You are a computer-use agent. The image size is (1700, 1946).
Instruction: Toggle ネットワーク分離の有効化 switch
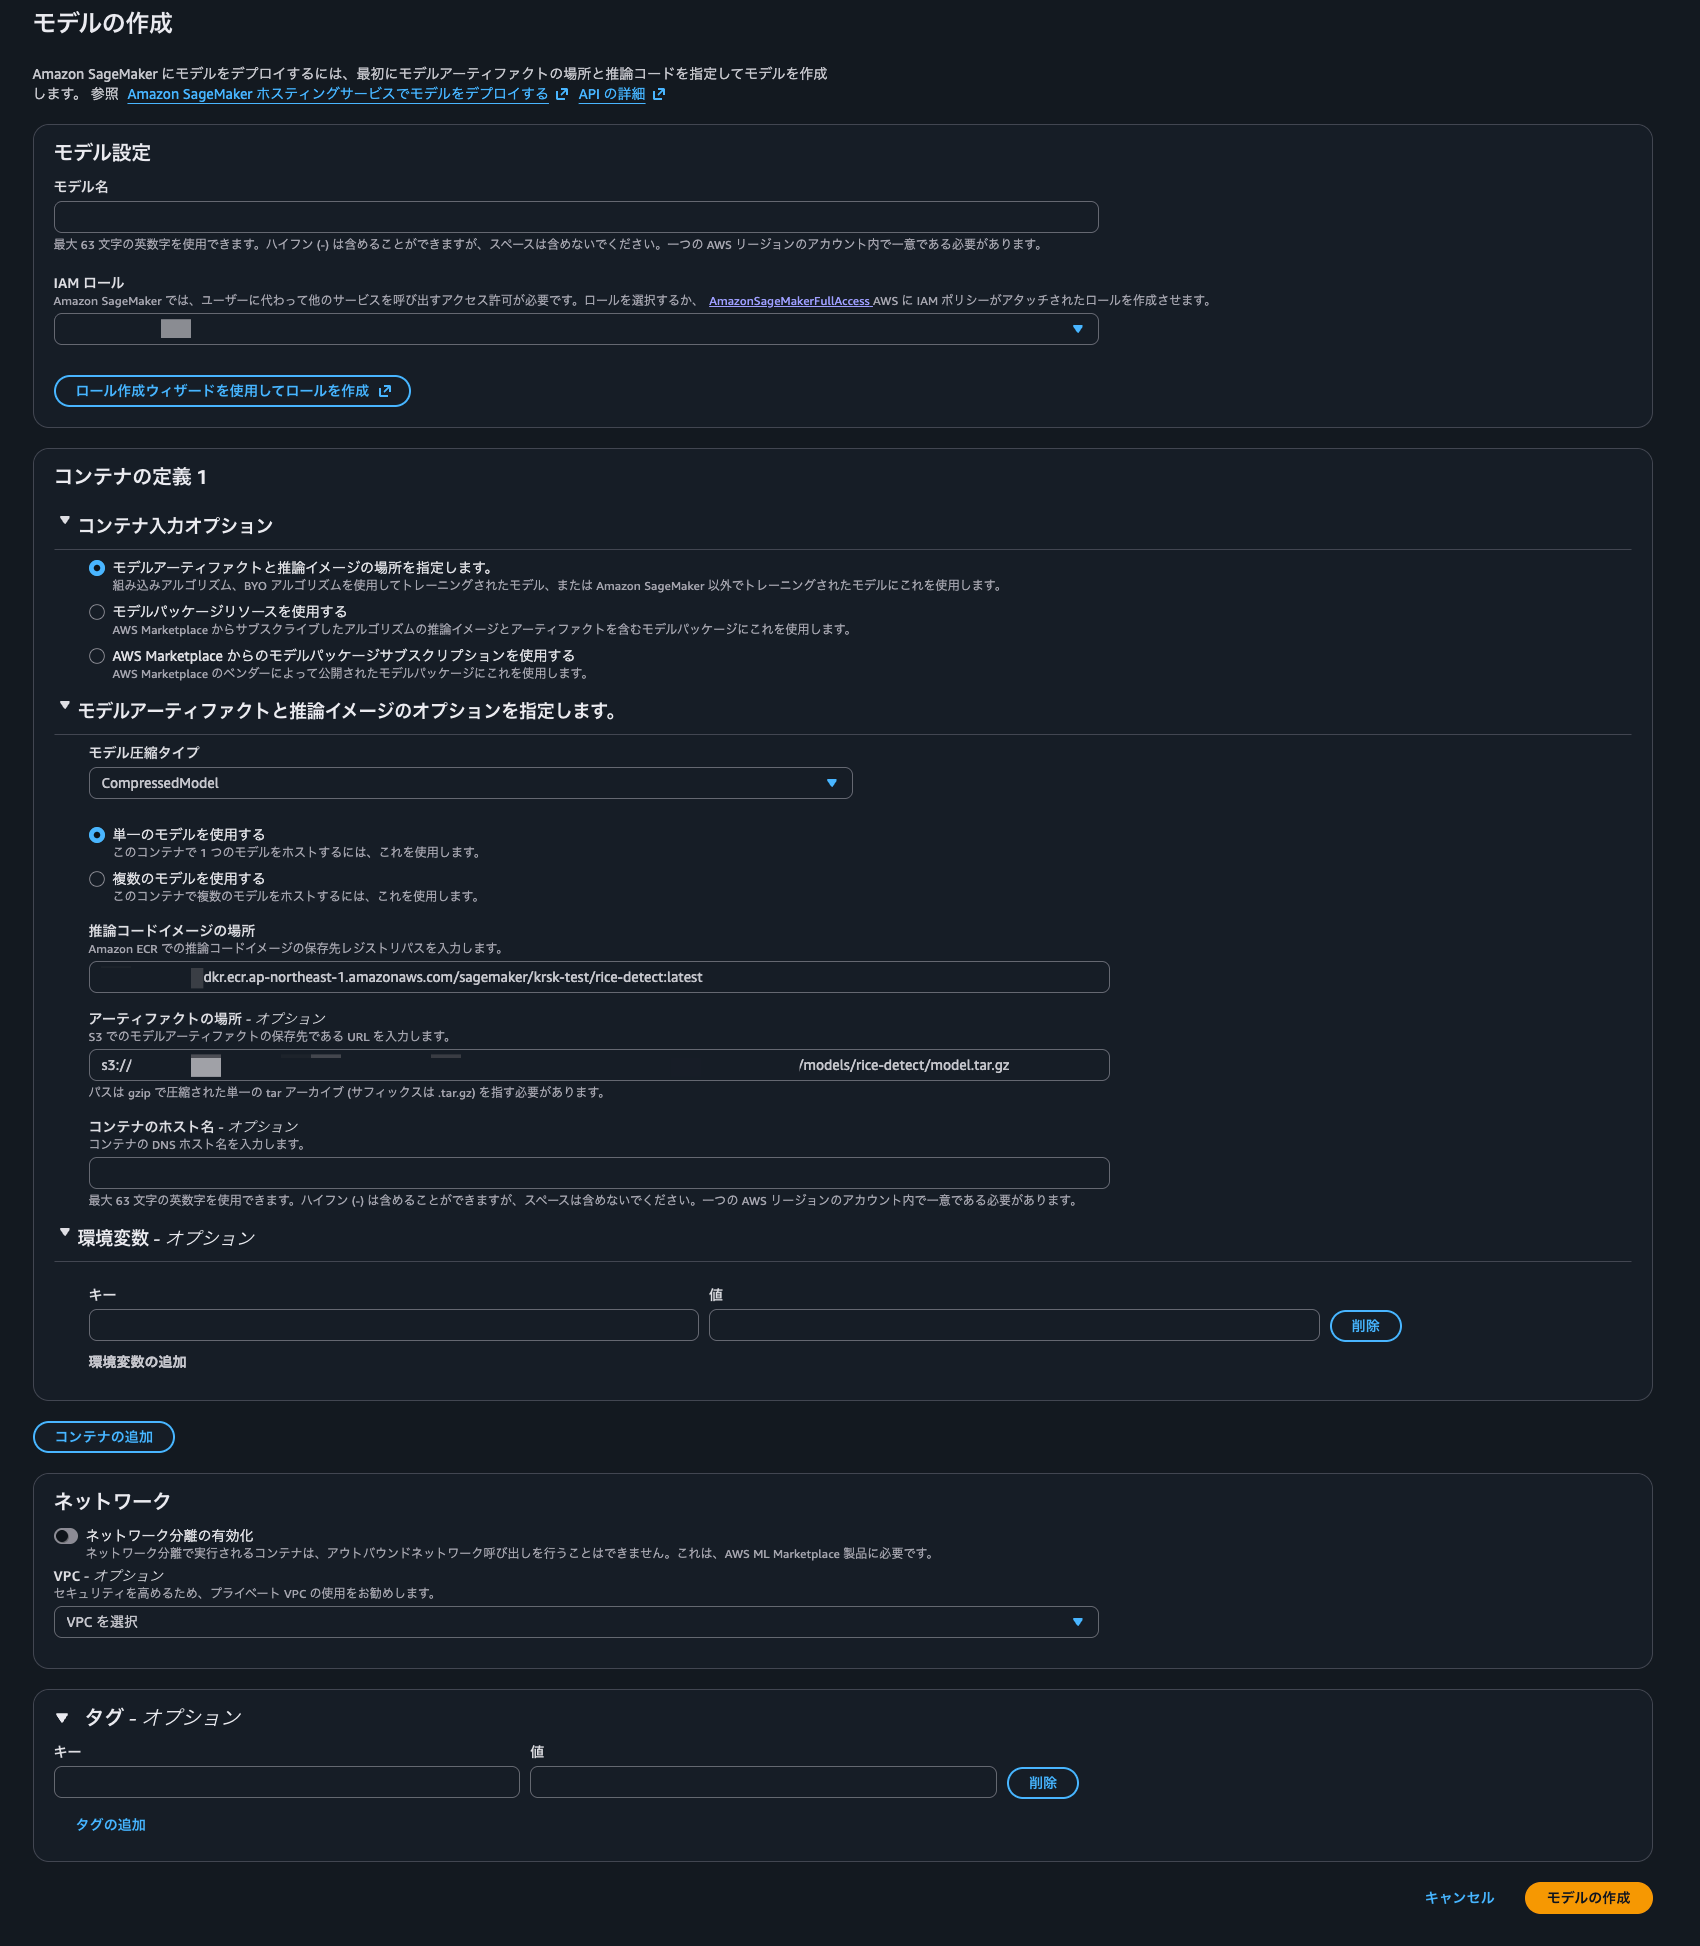pos(66,1536)
